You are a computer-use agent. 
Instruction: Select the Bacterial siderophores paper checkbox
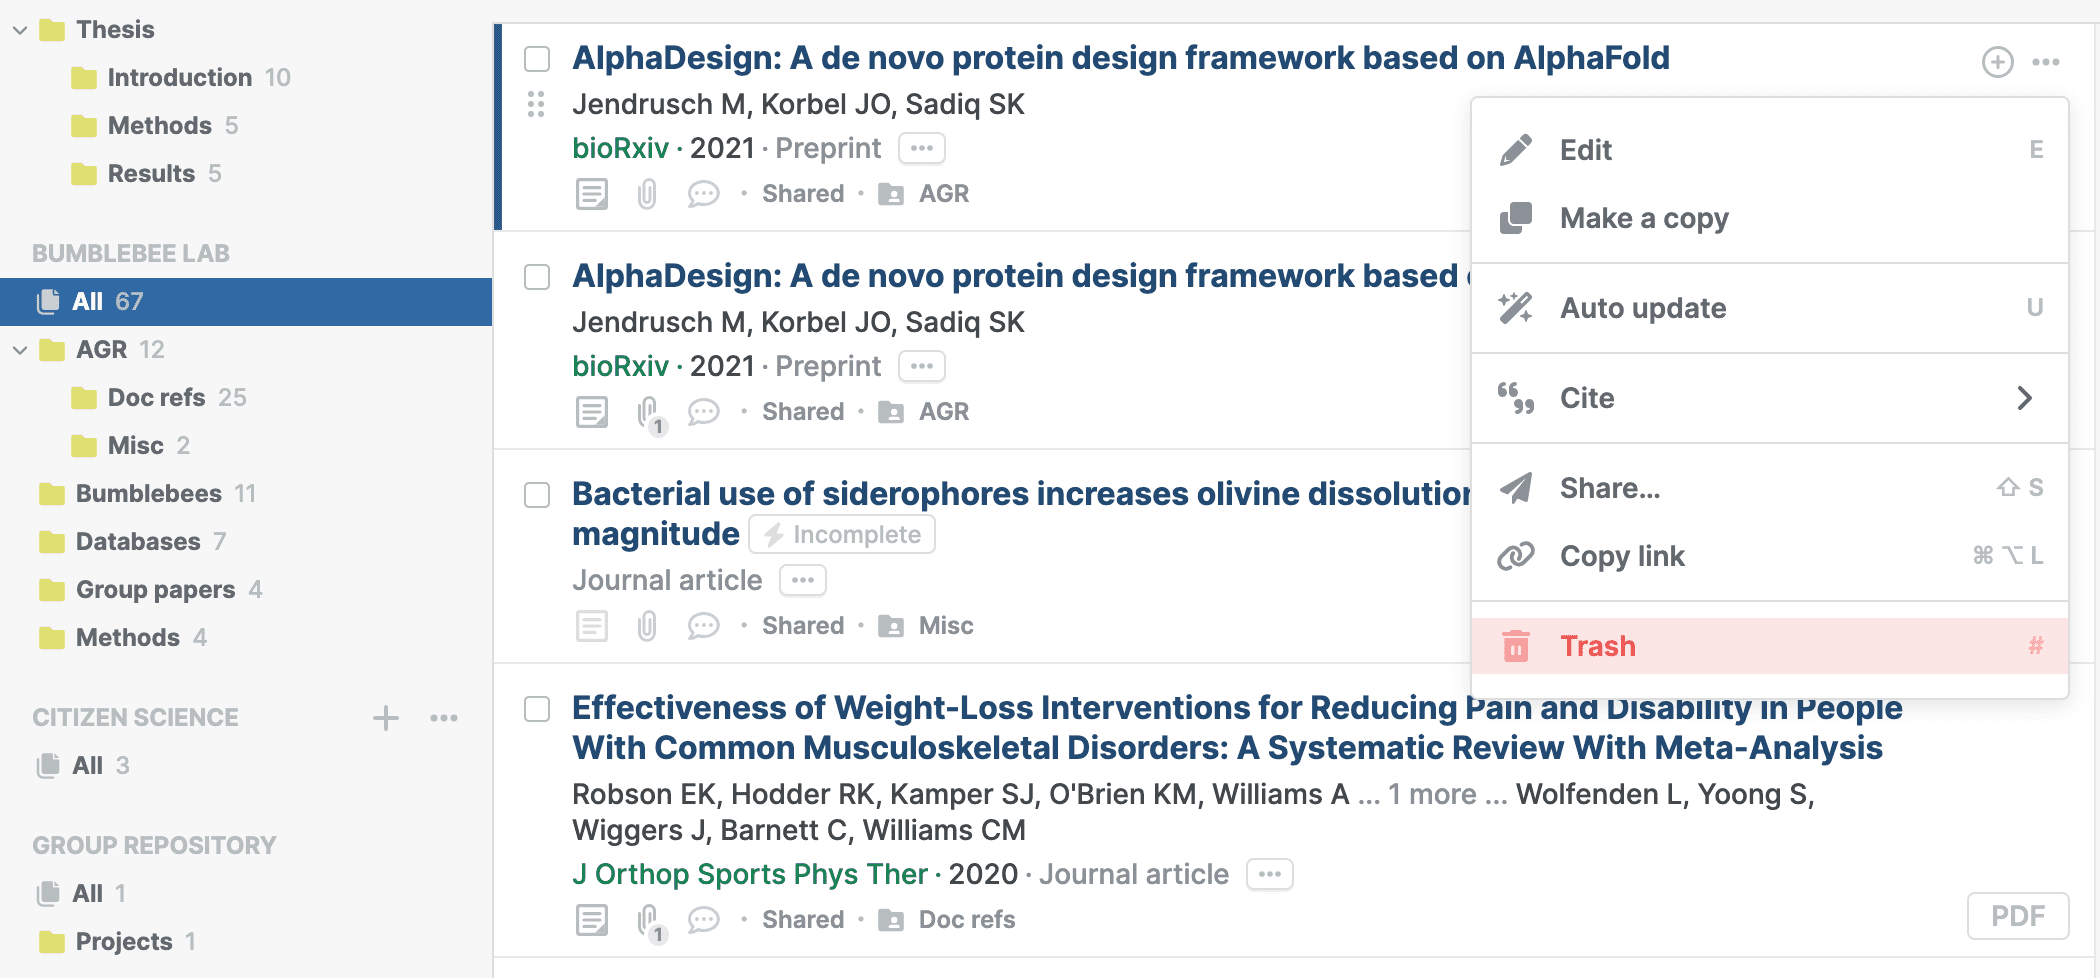[537, 495]
